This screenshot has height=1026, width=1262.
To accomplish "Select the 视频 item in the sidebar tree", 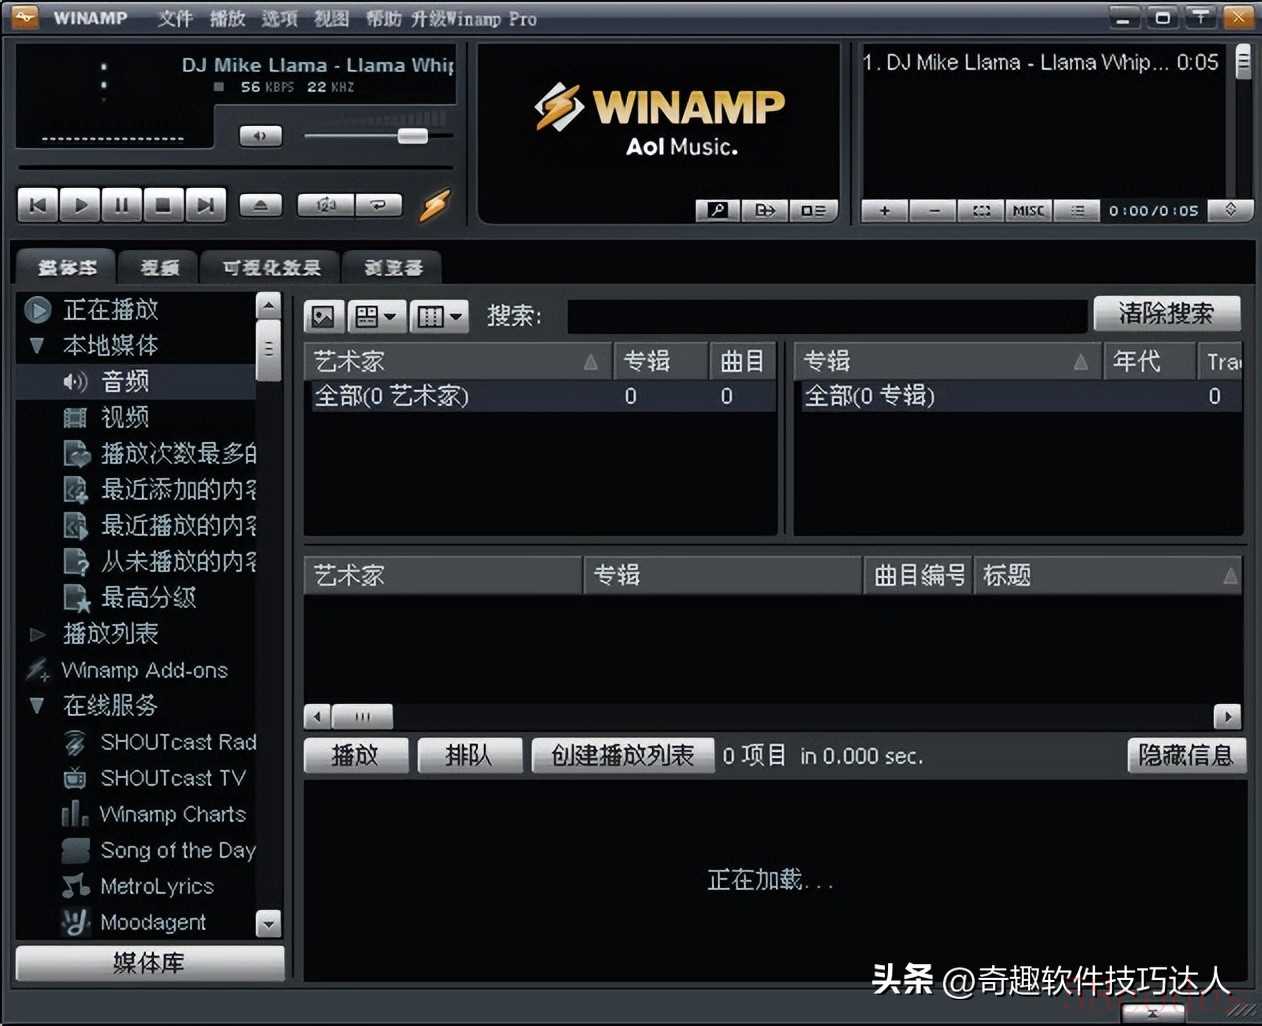I will [125, 417].
